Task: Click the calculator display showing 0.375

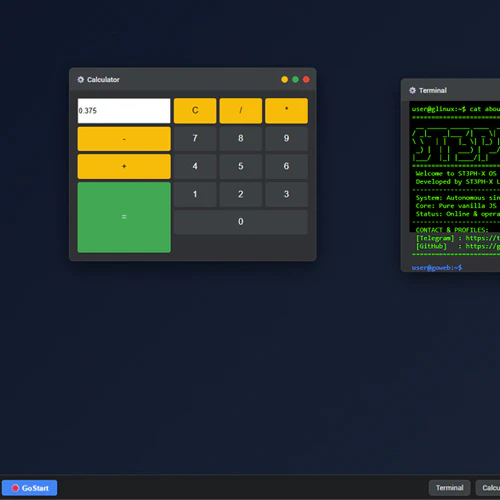Action: [124, 111]
